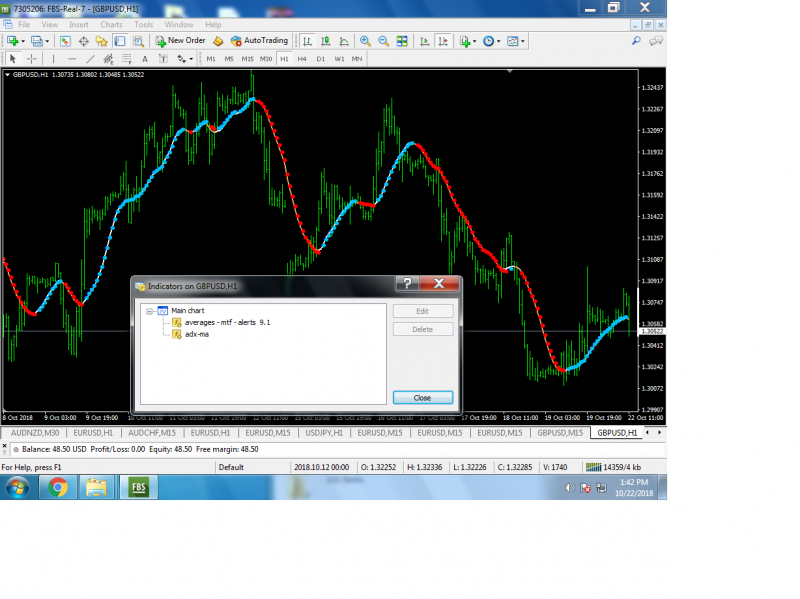This screenshot has height=599, width=800.
Task: Toggle chart auto scroll icon
Action: tap(424, 41)
